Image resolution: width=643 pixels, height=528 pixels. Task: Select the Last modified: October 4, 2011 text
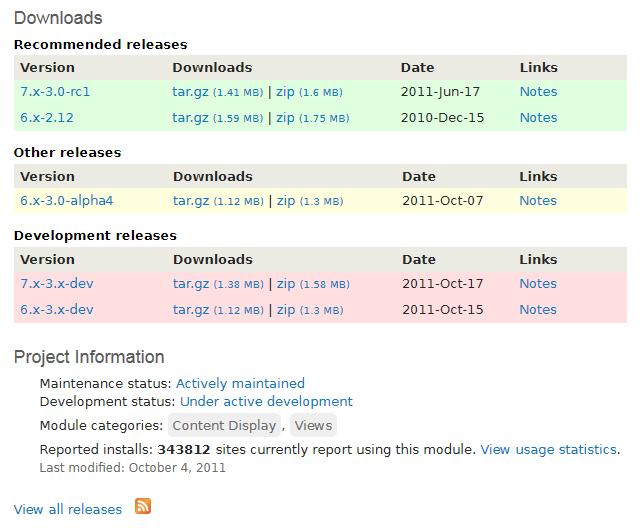(x=132, y=468)
